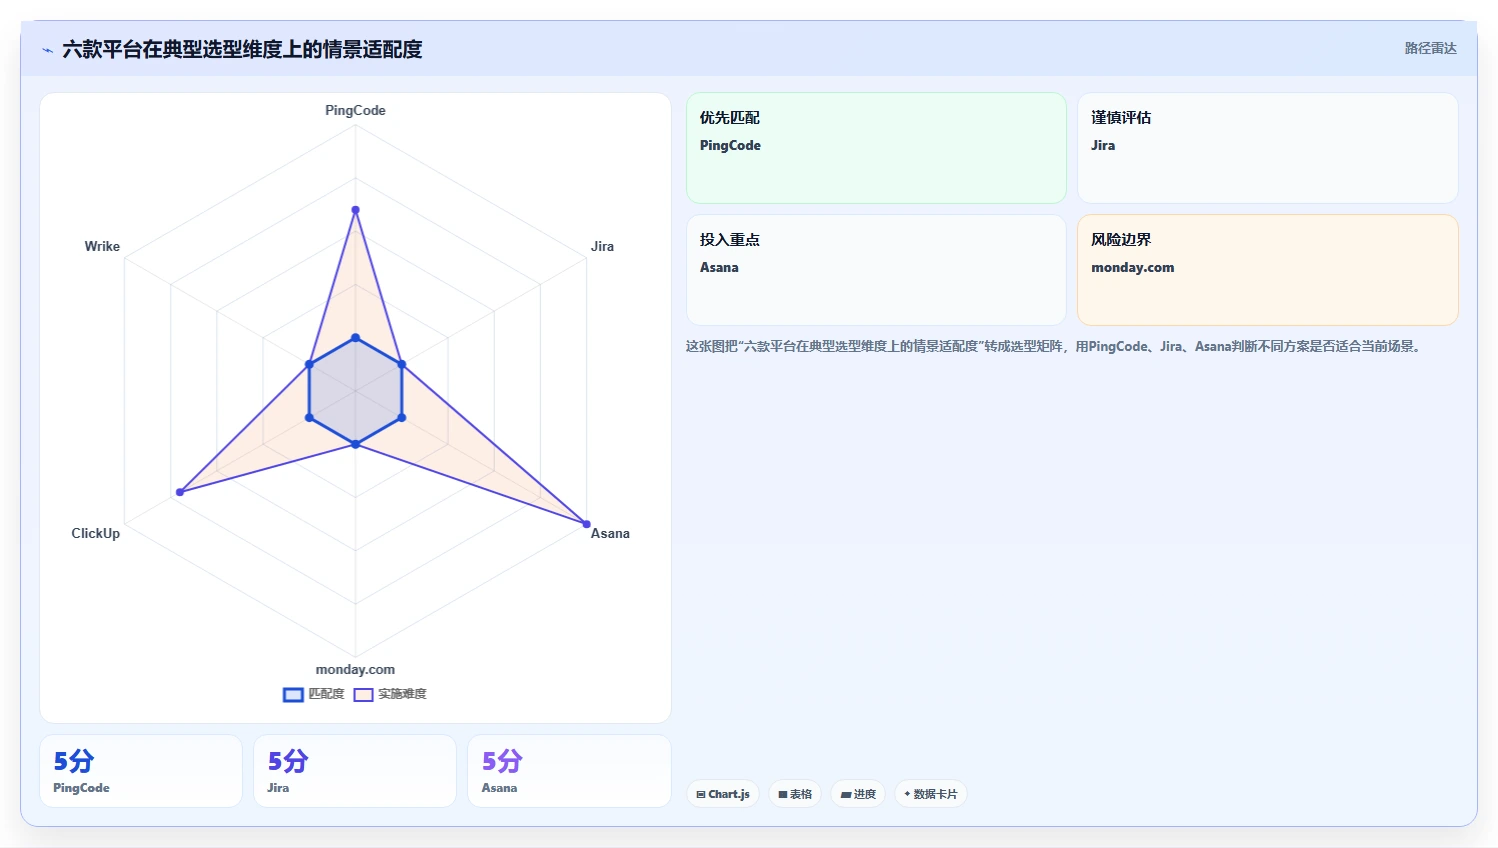
Task: Click the Asana 5分 score card
Action: click(x=569, y=771)
